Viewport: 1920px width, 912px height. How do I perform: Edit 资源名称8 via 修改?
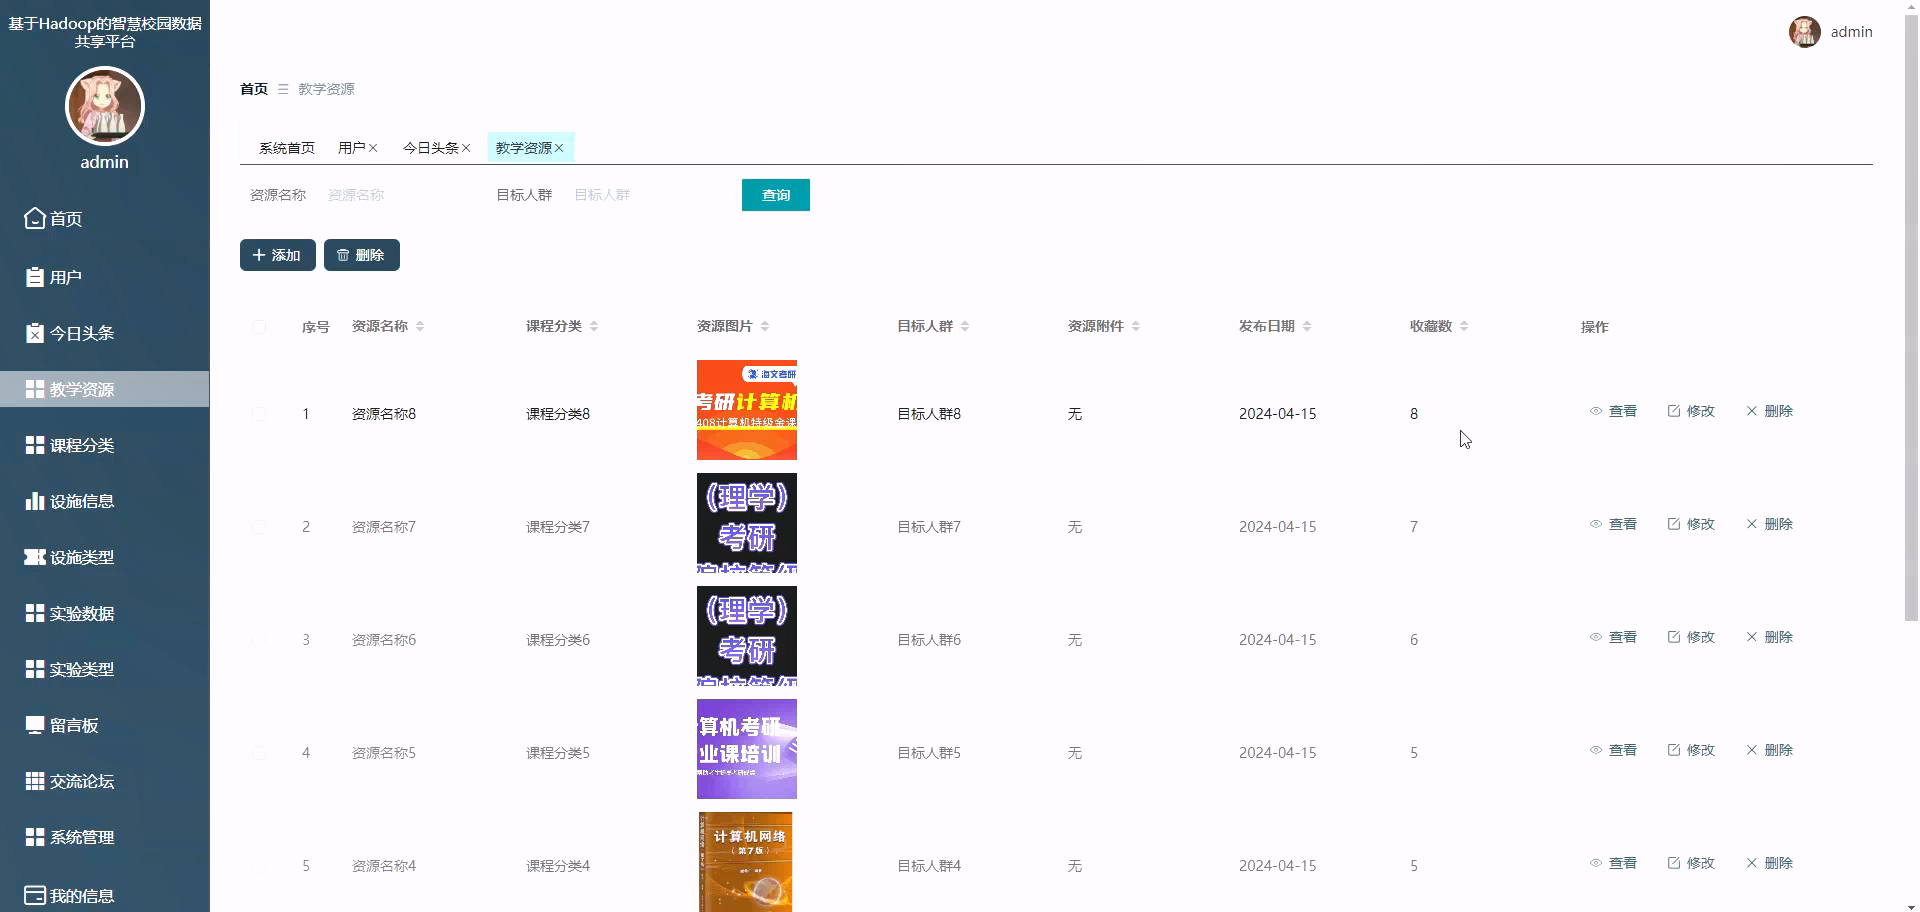point(1691,411)
